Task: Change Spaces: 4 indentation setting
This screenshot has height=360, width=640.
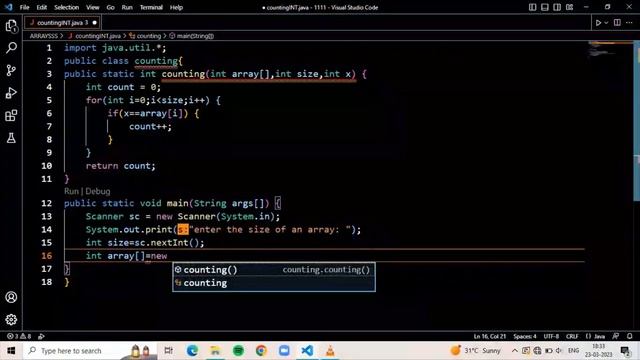Action: pos(525,336)
